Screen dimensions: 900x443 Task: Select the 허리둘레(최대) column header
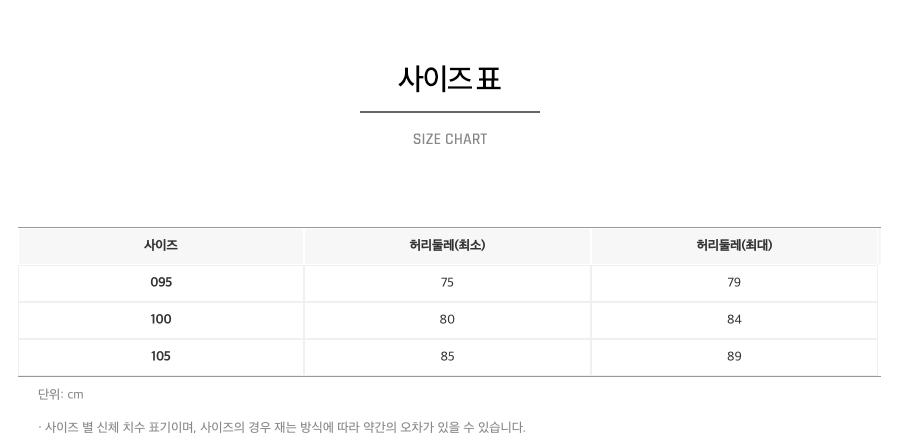point(734,246)
